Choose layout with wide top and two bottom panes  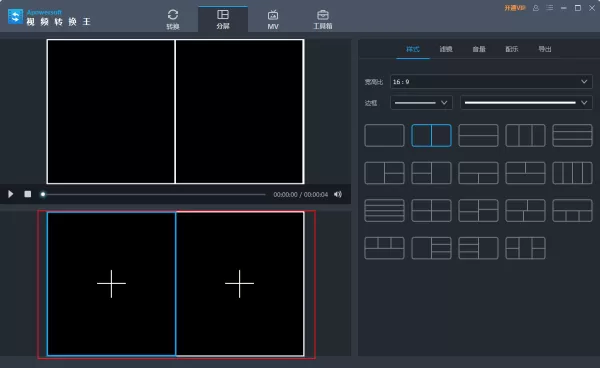point(478,173)
